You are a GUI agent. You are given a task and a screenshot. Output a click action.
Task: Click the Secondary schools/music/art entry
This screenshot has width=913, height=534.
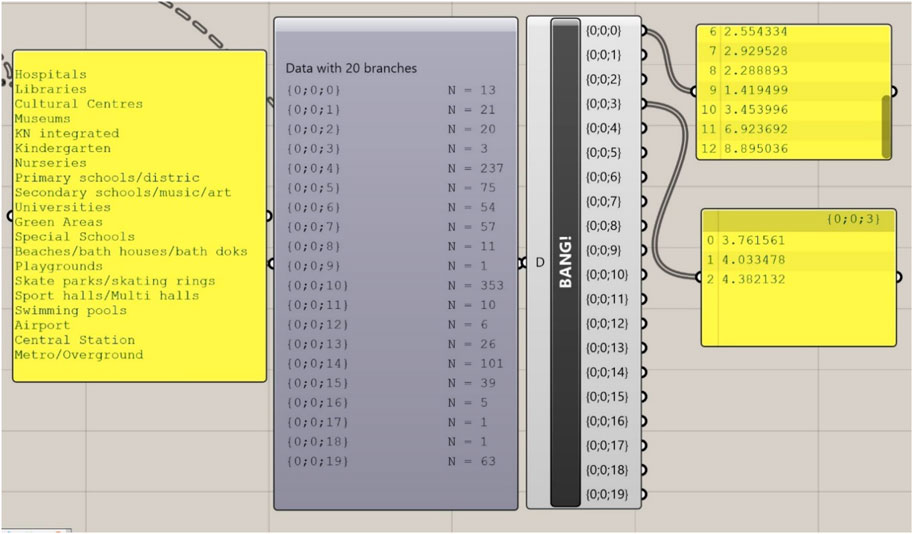123,192
